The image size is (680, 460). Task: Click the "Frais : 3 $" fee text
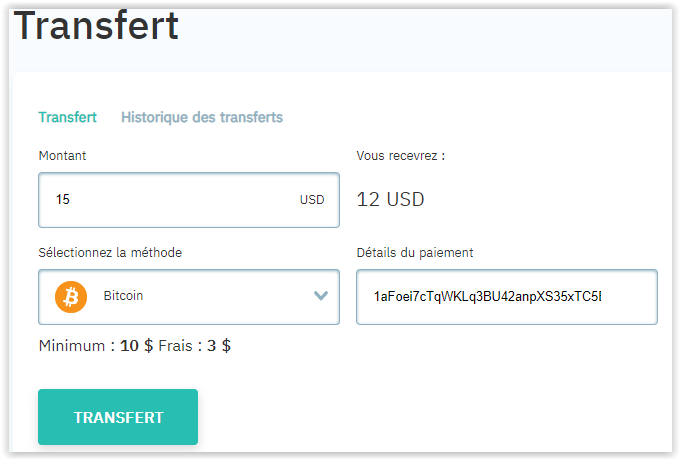[x=194, y=346]
